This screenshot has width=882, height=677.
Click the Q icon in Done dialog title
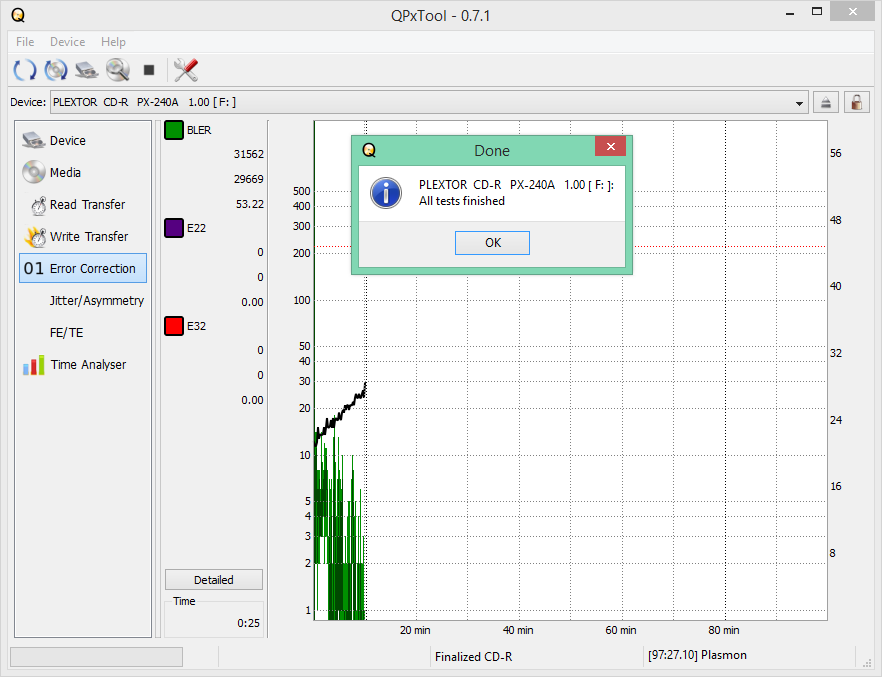click(x=369, y=150)
